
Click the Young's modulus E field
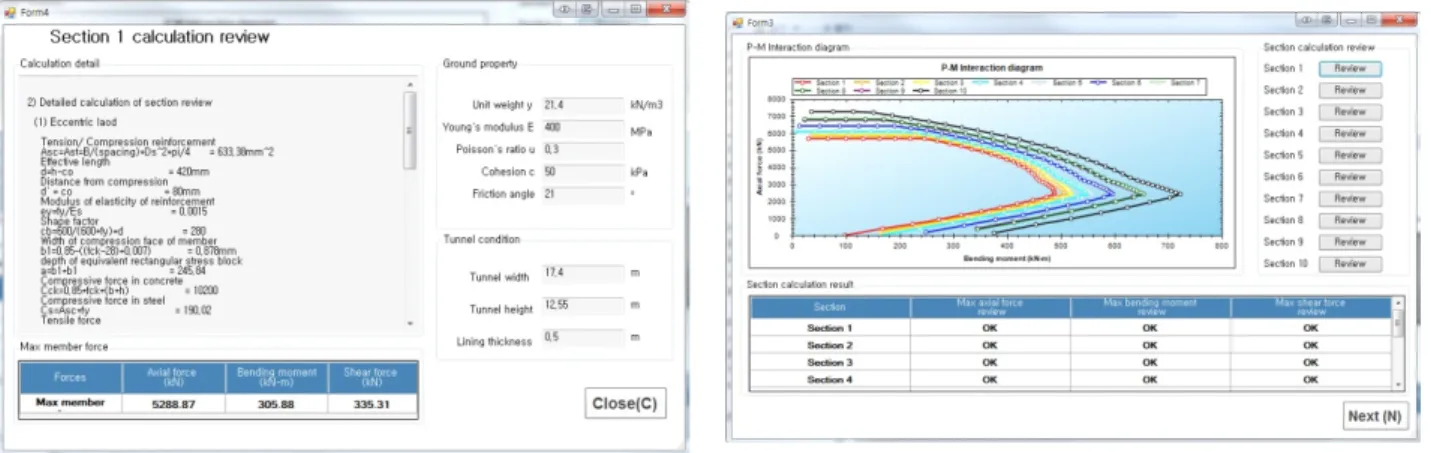point(582,128)
